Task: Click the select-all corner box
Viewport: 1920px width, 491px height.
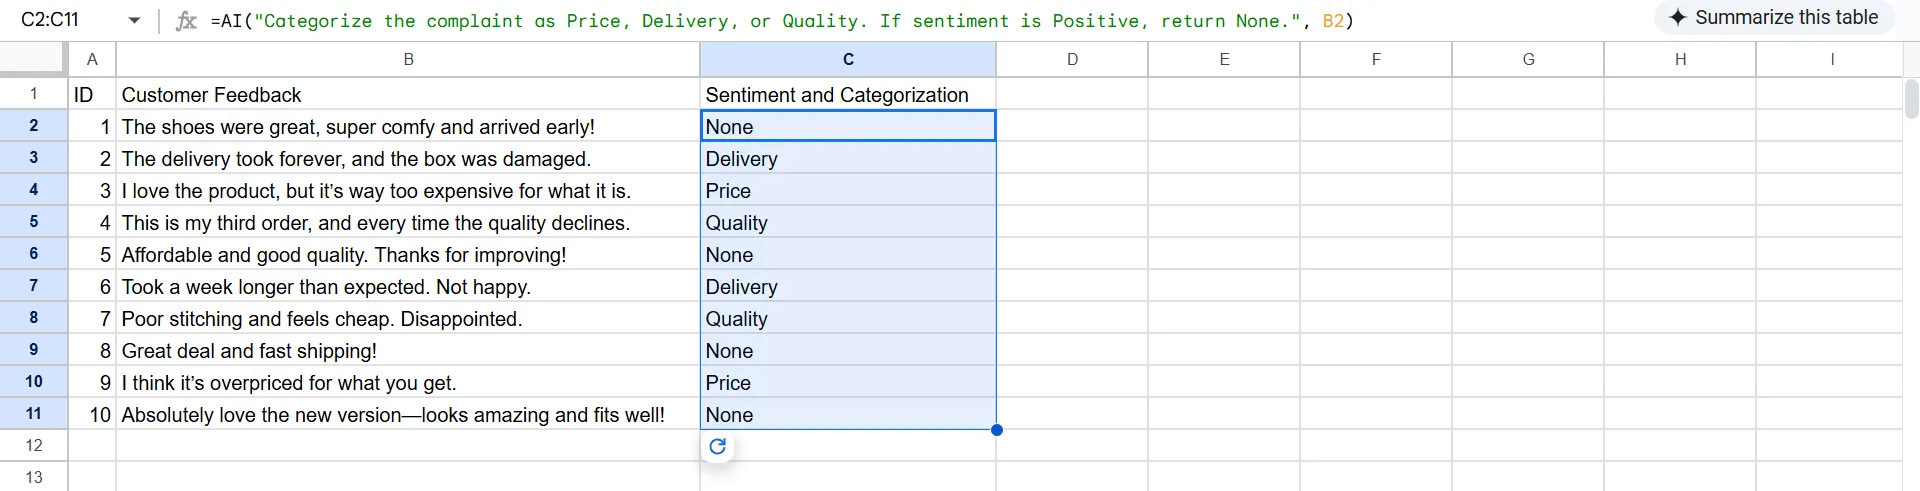Action: click(x=34, y=59)
